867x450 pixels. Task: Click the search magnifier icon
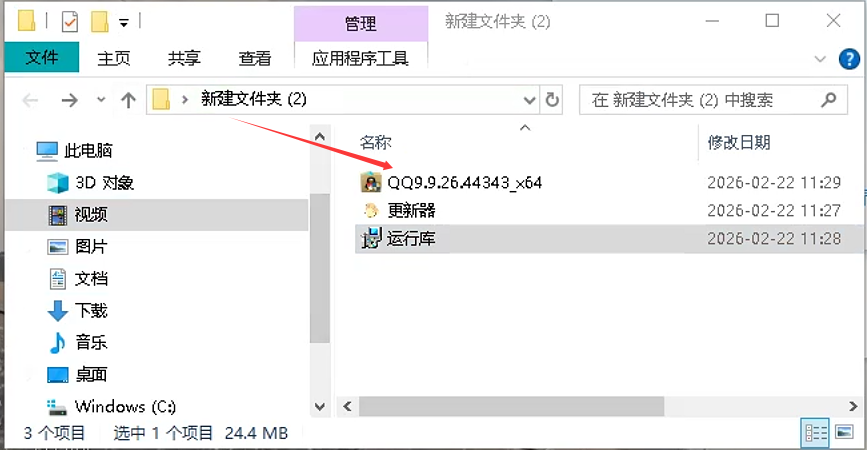point(829,100)
